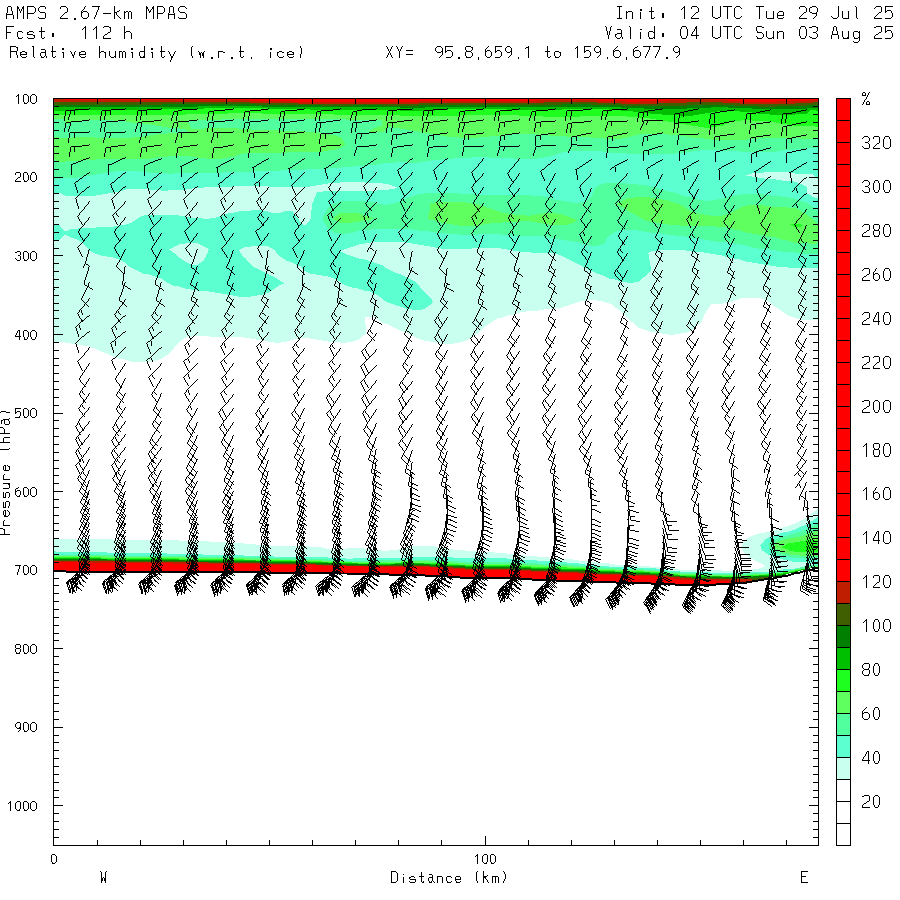Screen dimensions: 900x900
Task: Click the 300 hPa pressure axis label
Action: pos(26,256)
